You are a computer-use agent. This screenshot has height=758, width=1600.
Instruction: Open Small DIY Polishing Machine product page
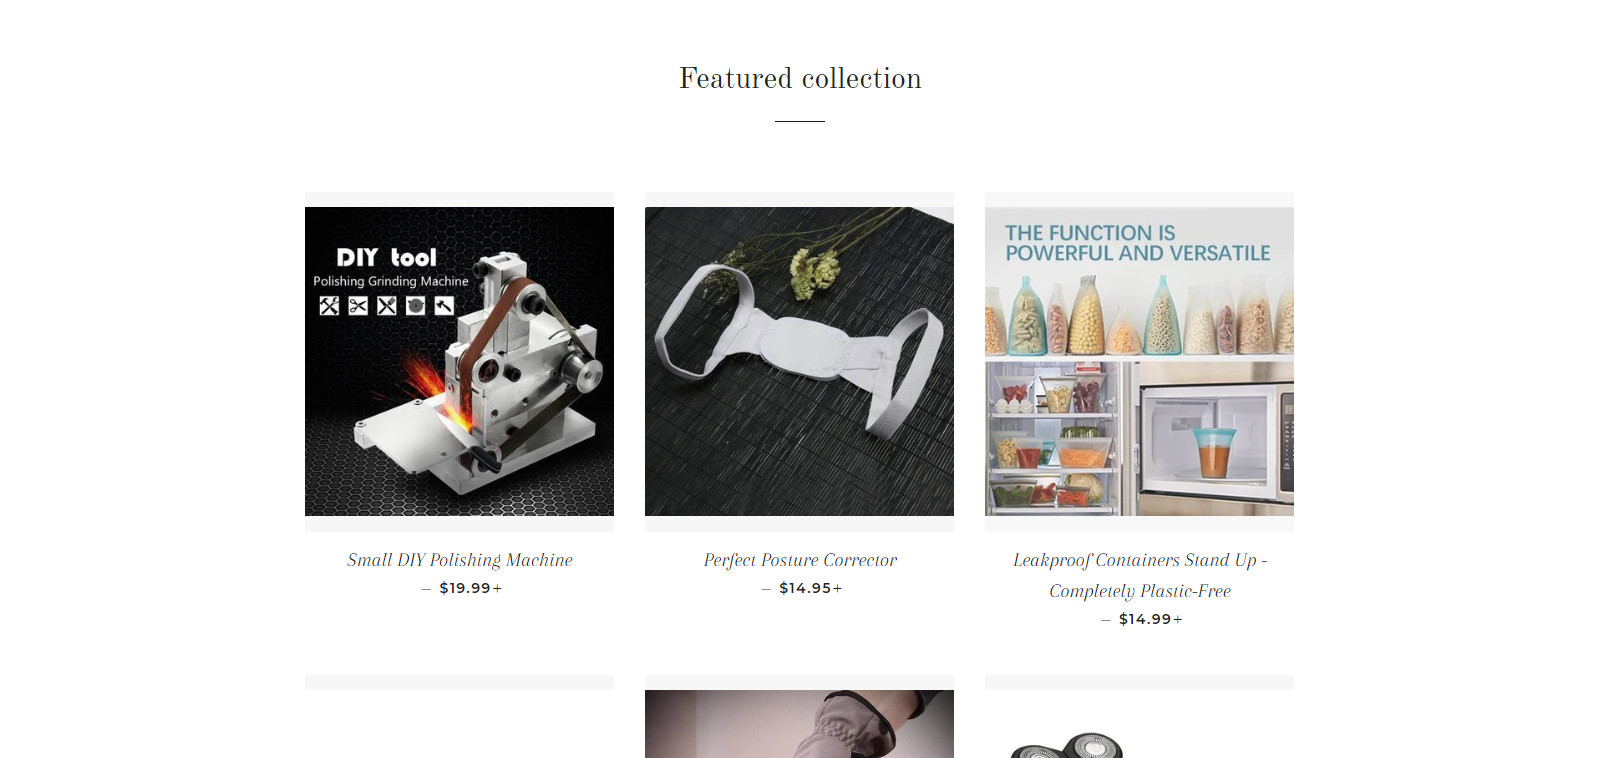(460, 560)
